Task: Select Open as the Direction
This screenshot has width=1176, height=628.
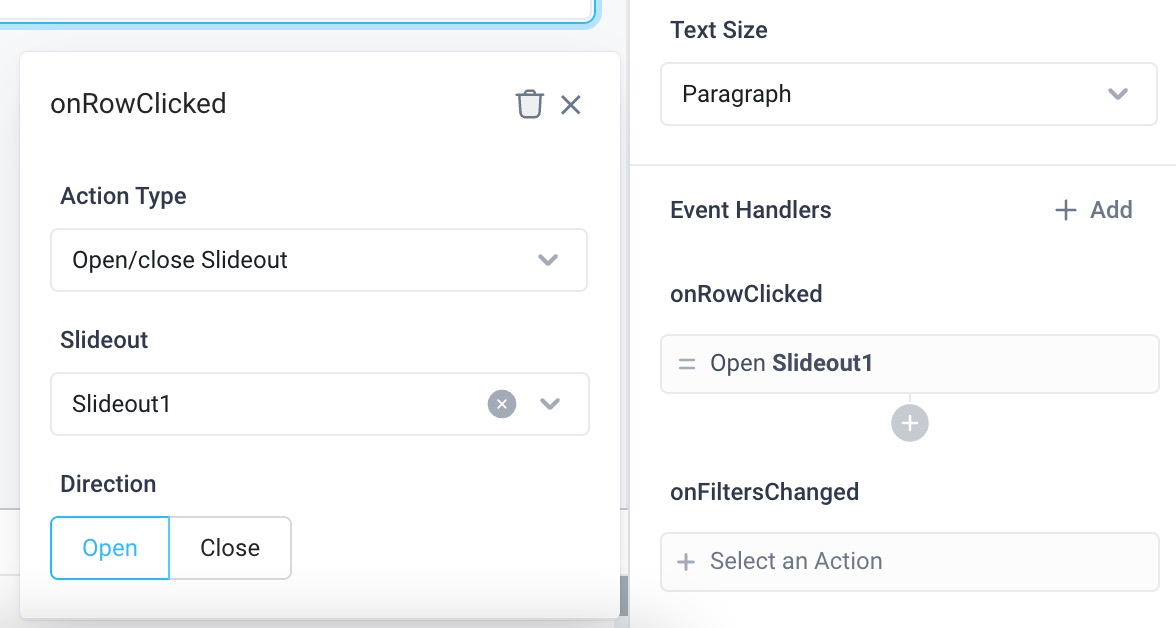Action: (109, 547)
